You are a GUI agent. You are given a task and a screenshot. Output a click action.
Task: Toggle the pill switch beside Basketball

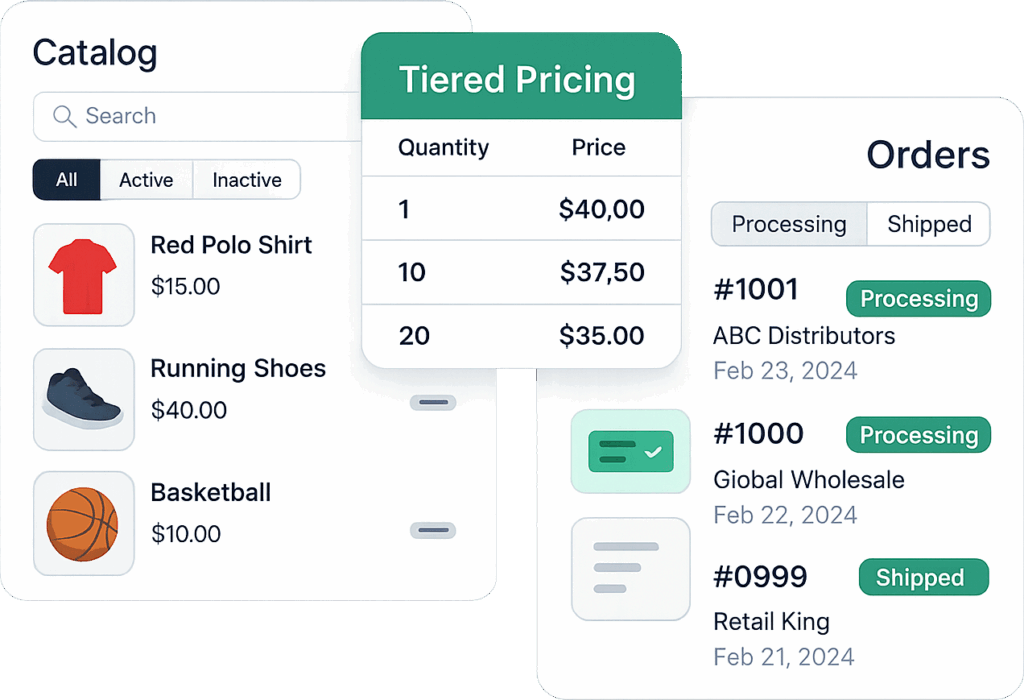pyautogui.click(x=433, y=531)
